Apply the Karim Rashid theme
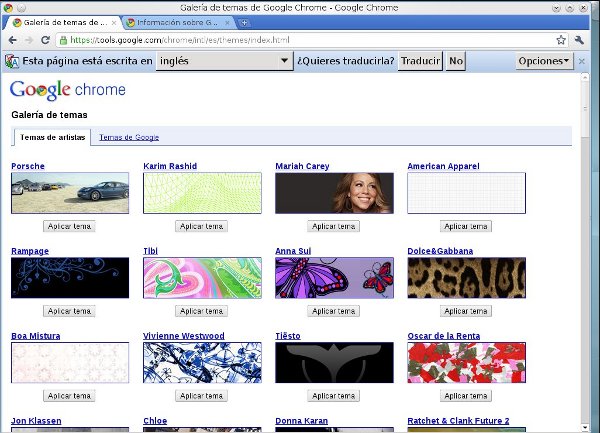 (201, 226)
